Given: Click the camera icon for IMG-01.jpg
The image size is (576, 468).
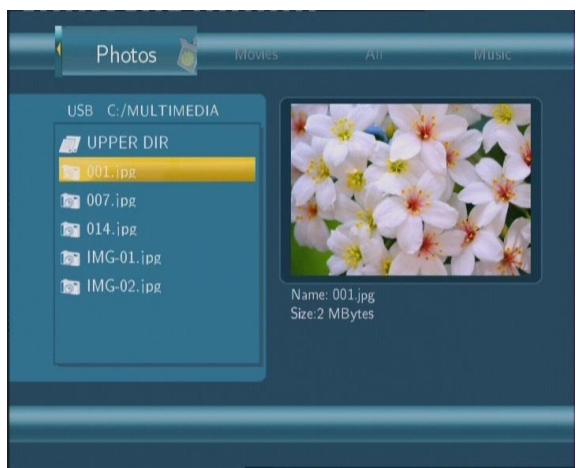Looking at the screenshot, I should pyautogui.click(x=70, y=259).
